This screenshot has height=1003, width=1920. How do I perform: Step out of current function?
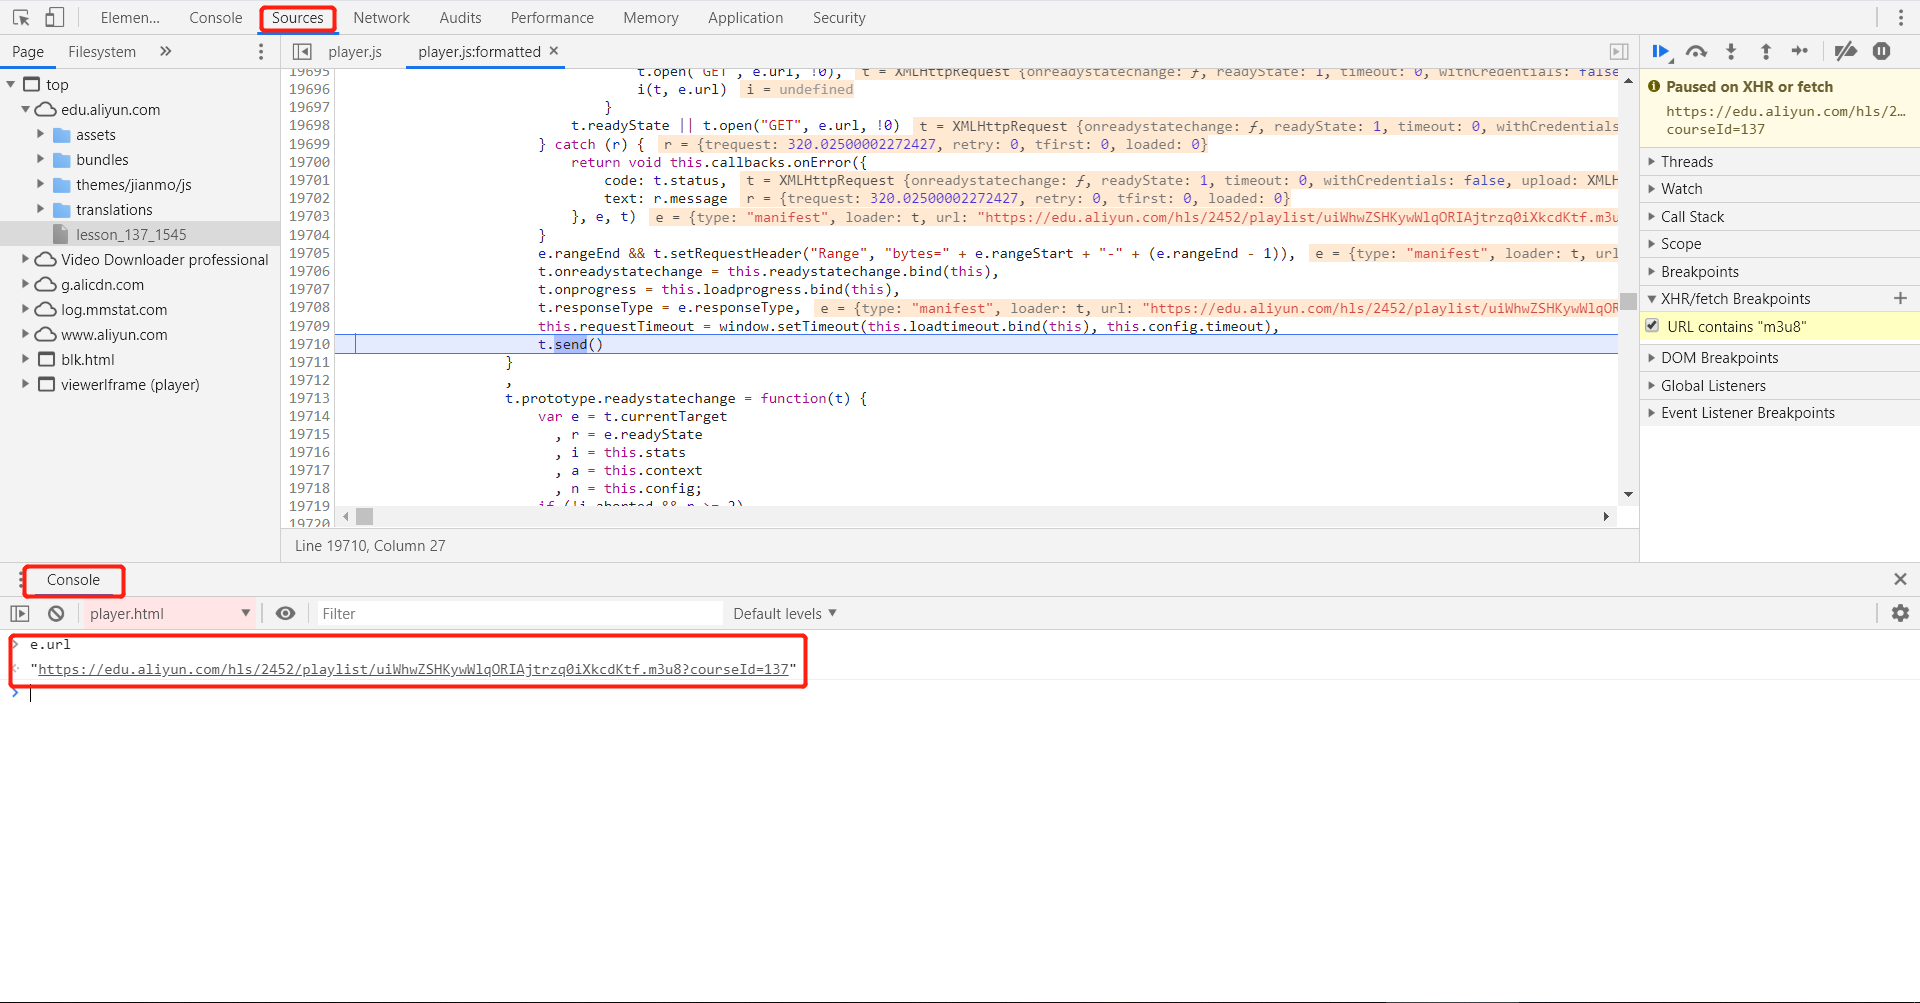1766,51
